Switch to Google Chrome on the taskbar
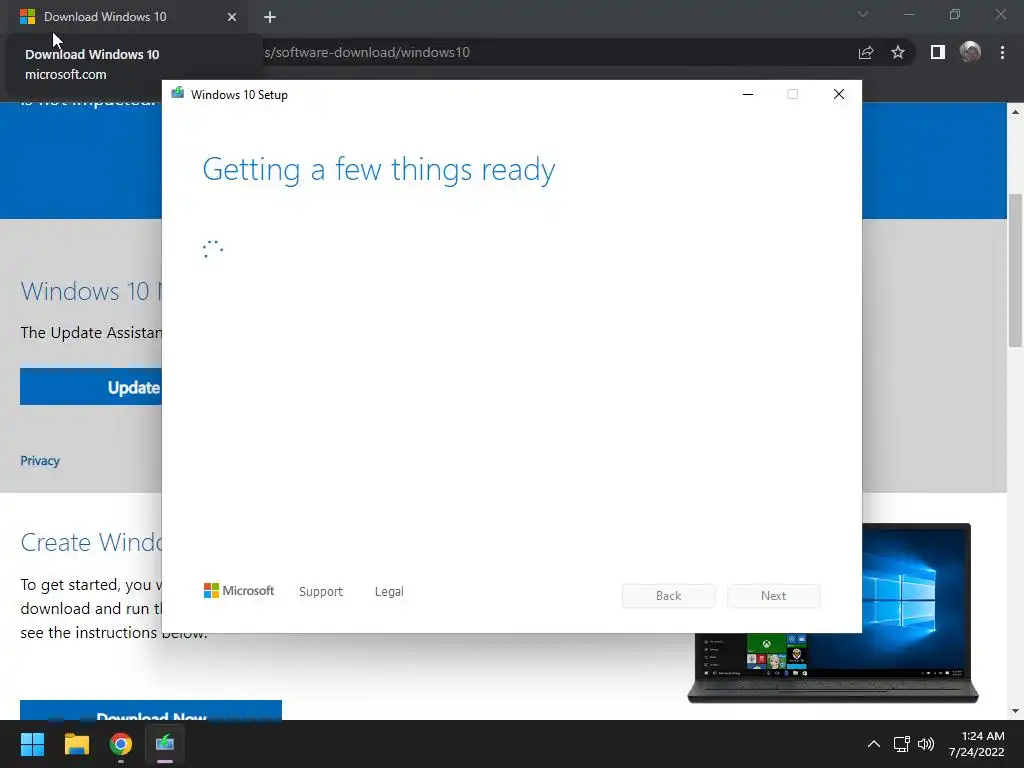Screen dimensions: 1024x768 (121, 744)
